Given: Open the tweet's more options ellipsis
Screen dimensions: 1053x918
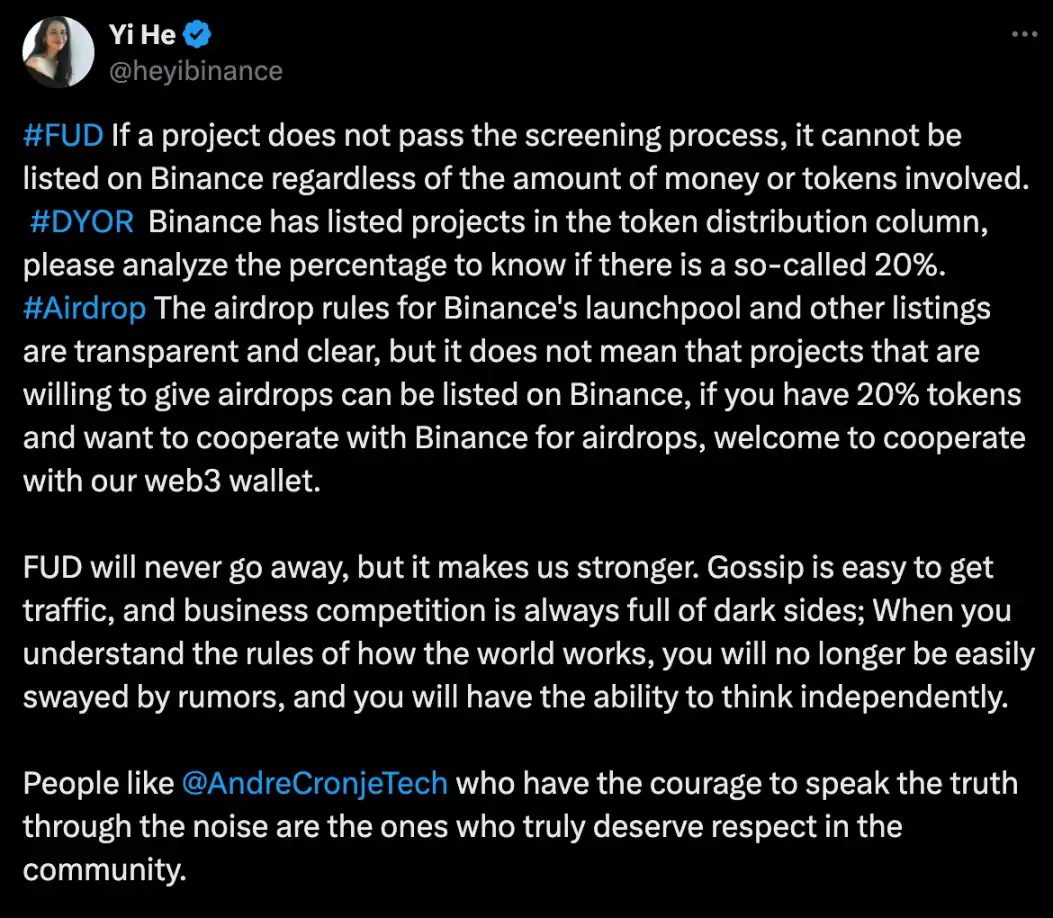Looking at the screenshot, I should pos(1024,33).
